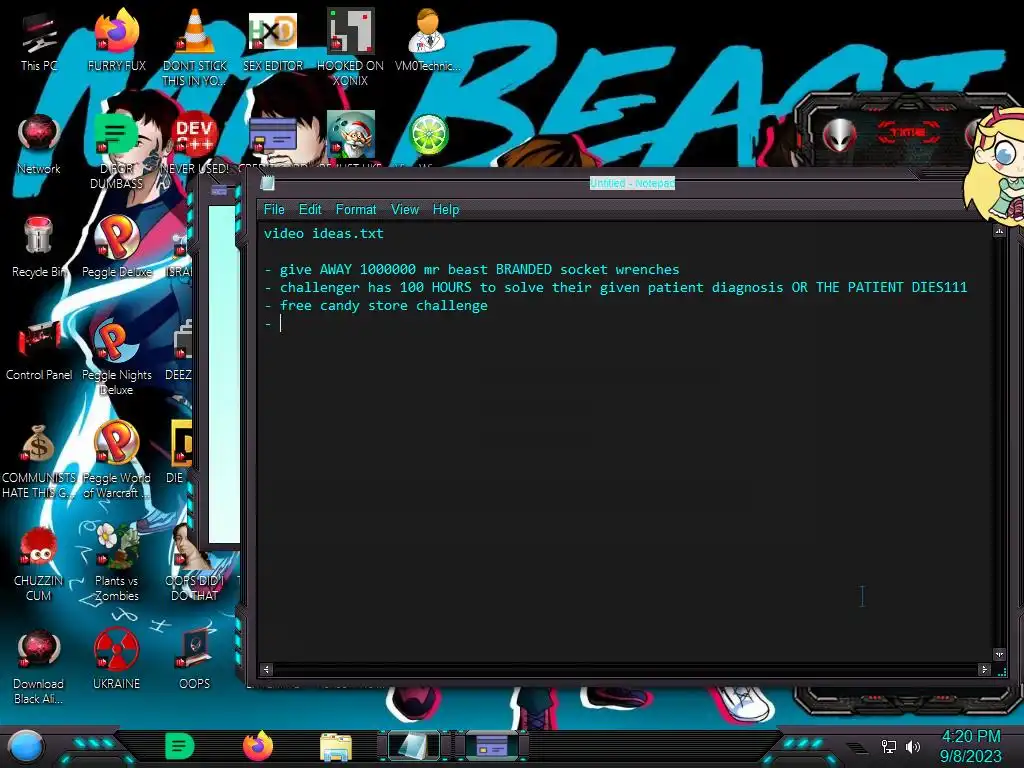Launch the CHUZZIN CUM red fuzzball shortcut

click(39, 564)
